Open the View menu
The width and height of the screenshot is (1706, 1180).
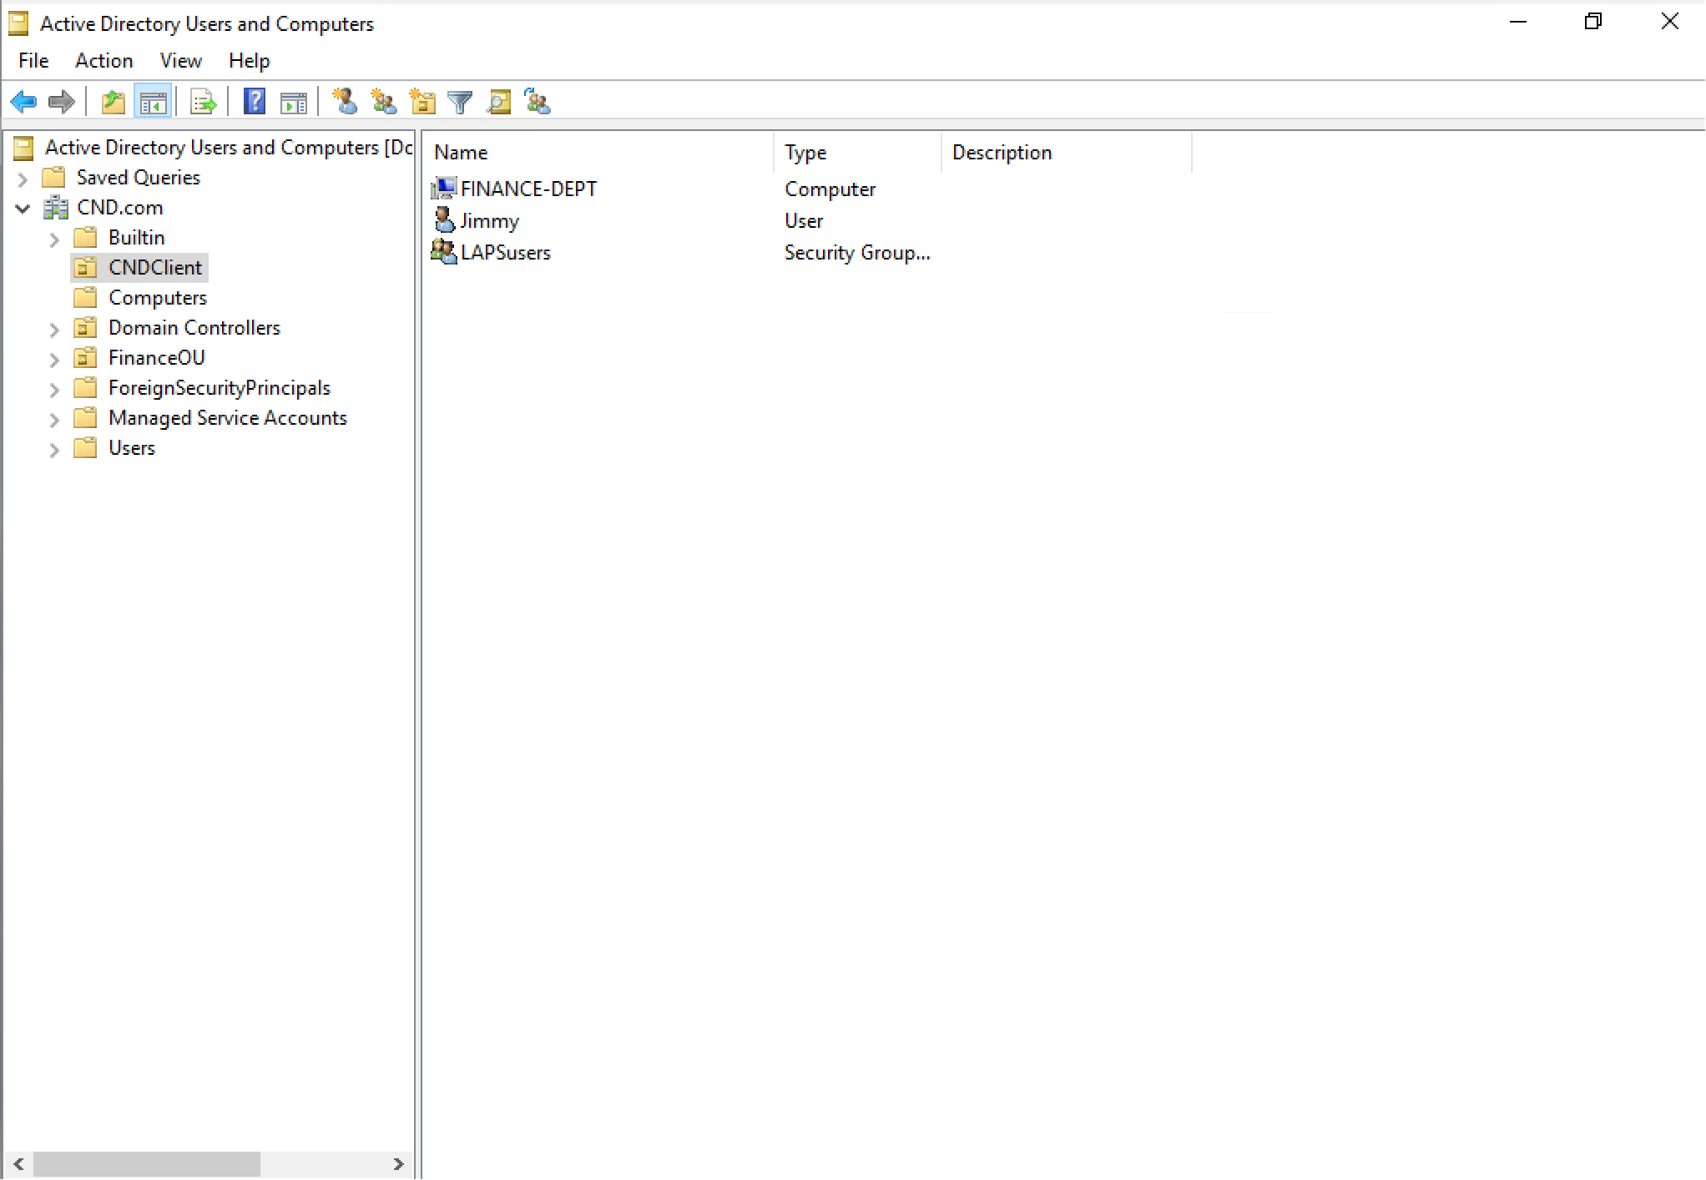pyautogui.click(x=180, y=61)
